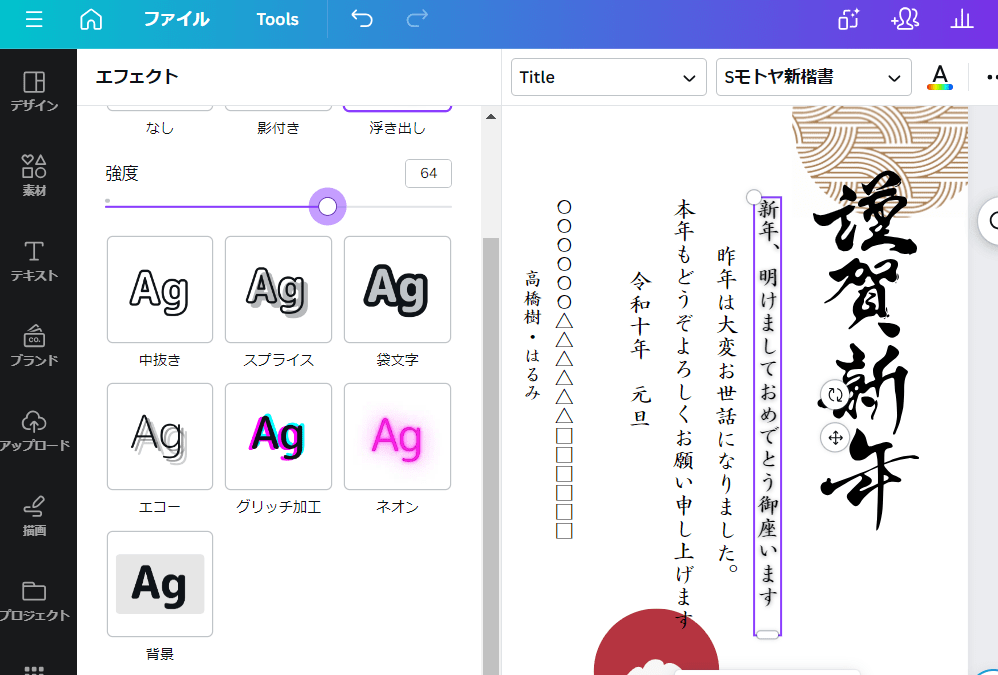Open the Tools menu

277,20
